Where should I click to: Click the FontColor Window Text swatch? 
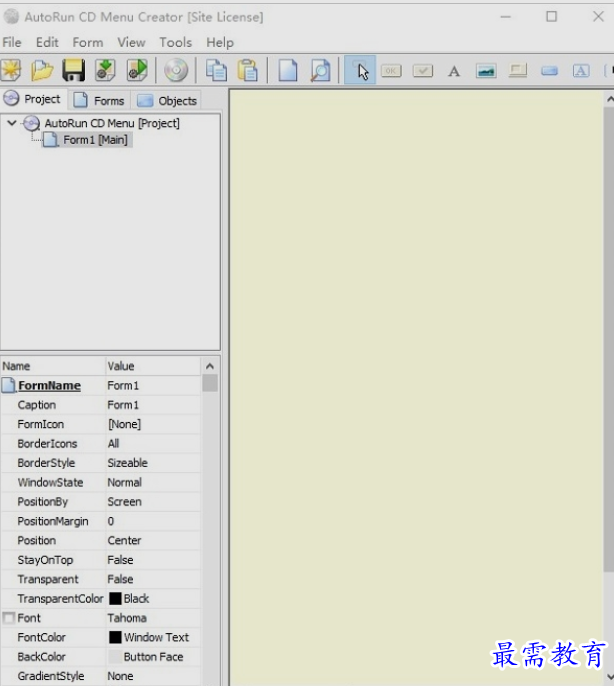tap(115, 637)
